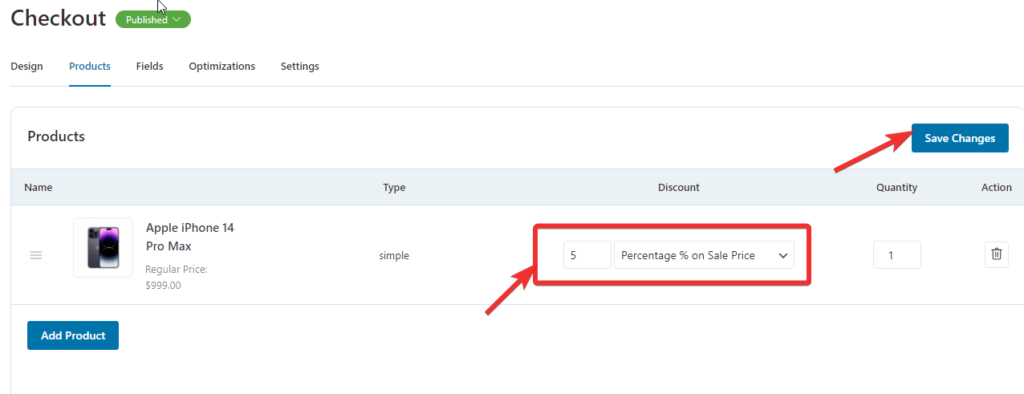This screenshot has width=1024, height=394.
Task: Click the Discount column header
Action: [679, 188]
